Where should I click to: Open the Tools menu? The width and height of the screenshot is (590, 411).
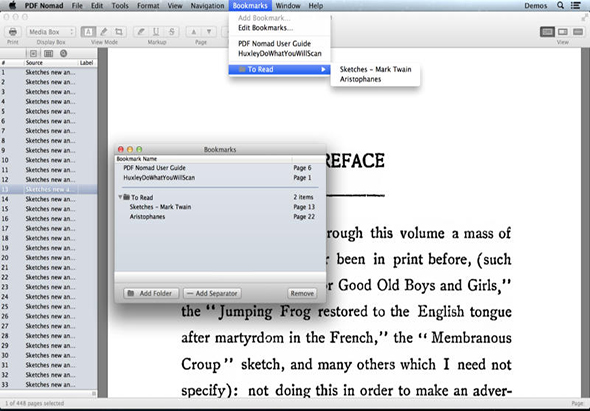(x=120, y=6)
